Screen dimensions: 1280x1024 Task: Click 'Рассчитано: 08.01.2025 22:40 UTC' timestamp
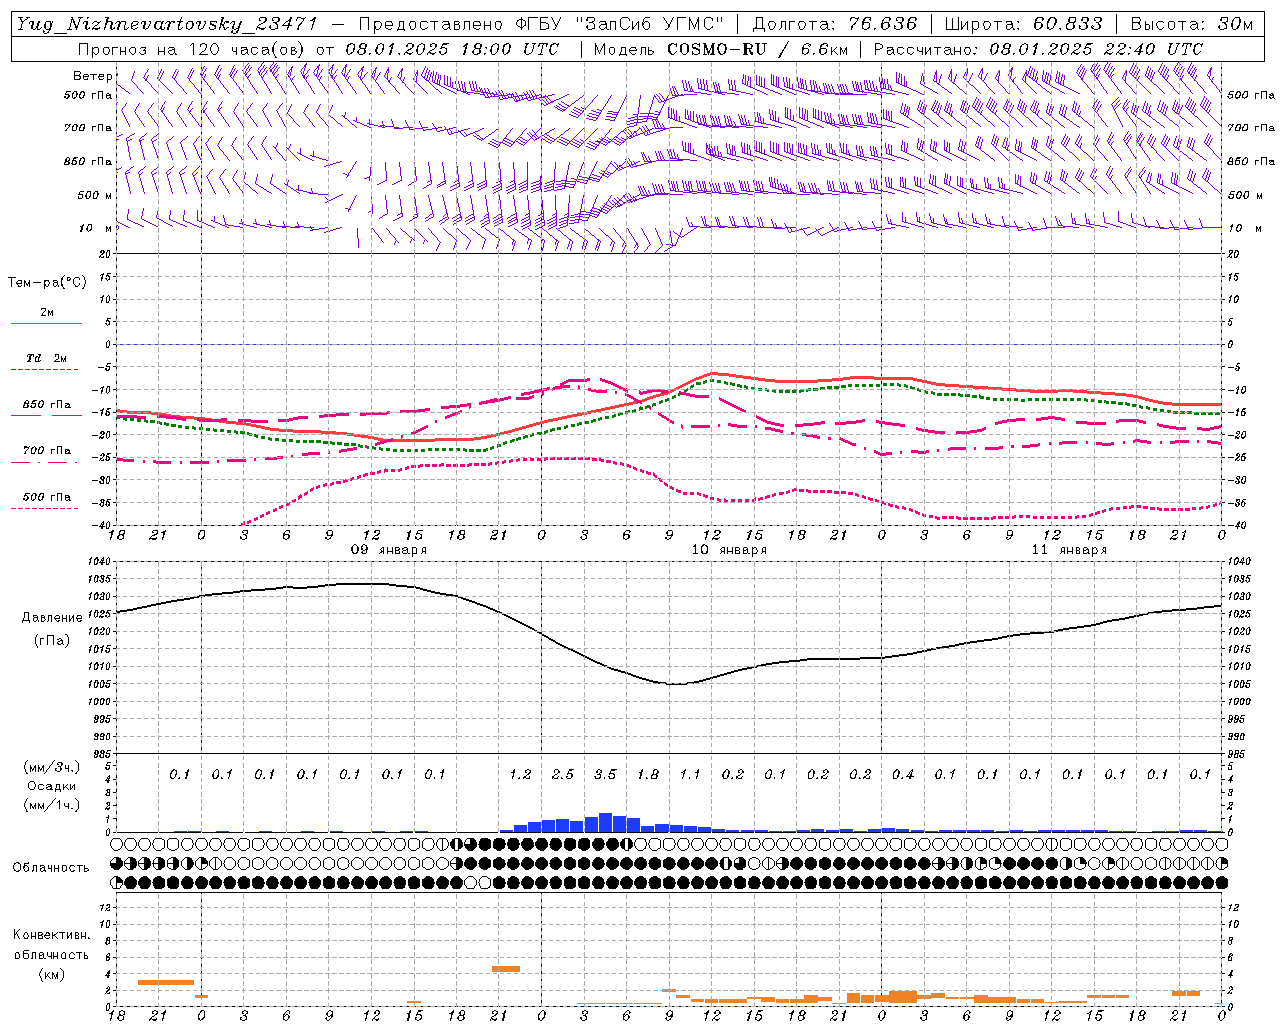pyautogui.click(x=1038, y=49)
